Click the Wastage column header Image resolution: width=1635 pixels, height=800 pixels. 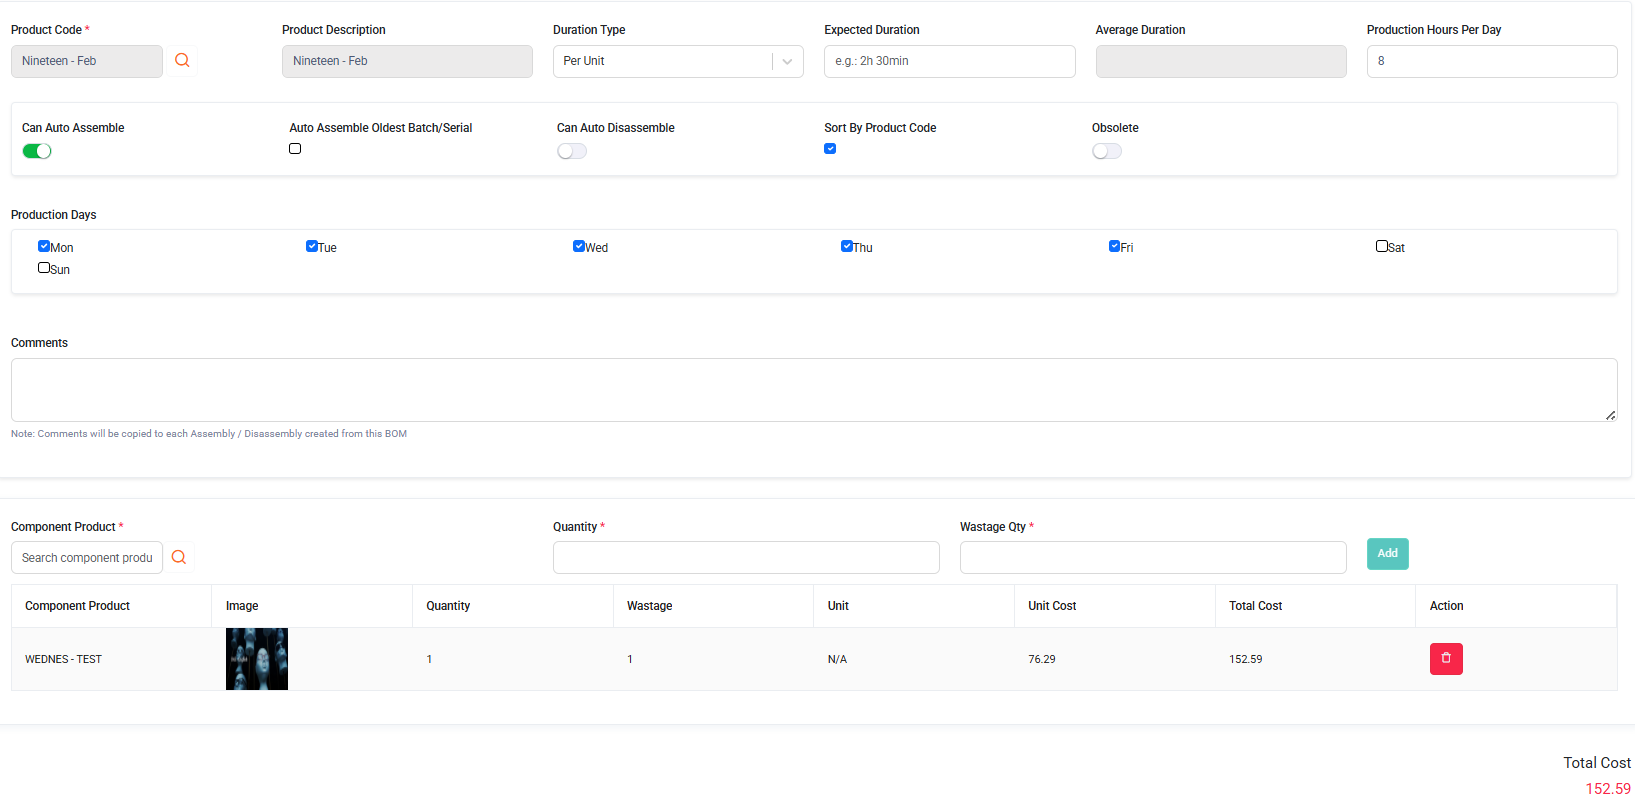(650, 606)
